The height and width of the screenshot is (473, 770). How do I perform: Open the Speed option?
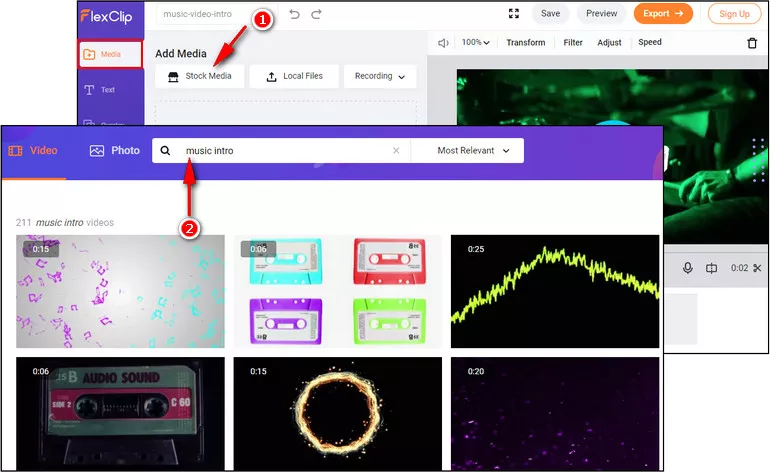tap(650, 42)
